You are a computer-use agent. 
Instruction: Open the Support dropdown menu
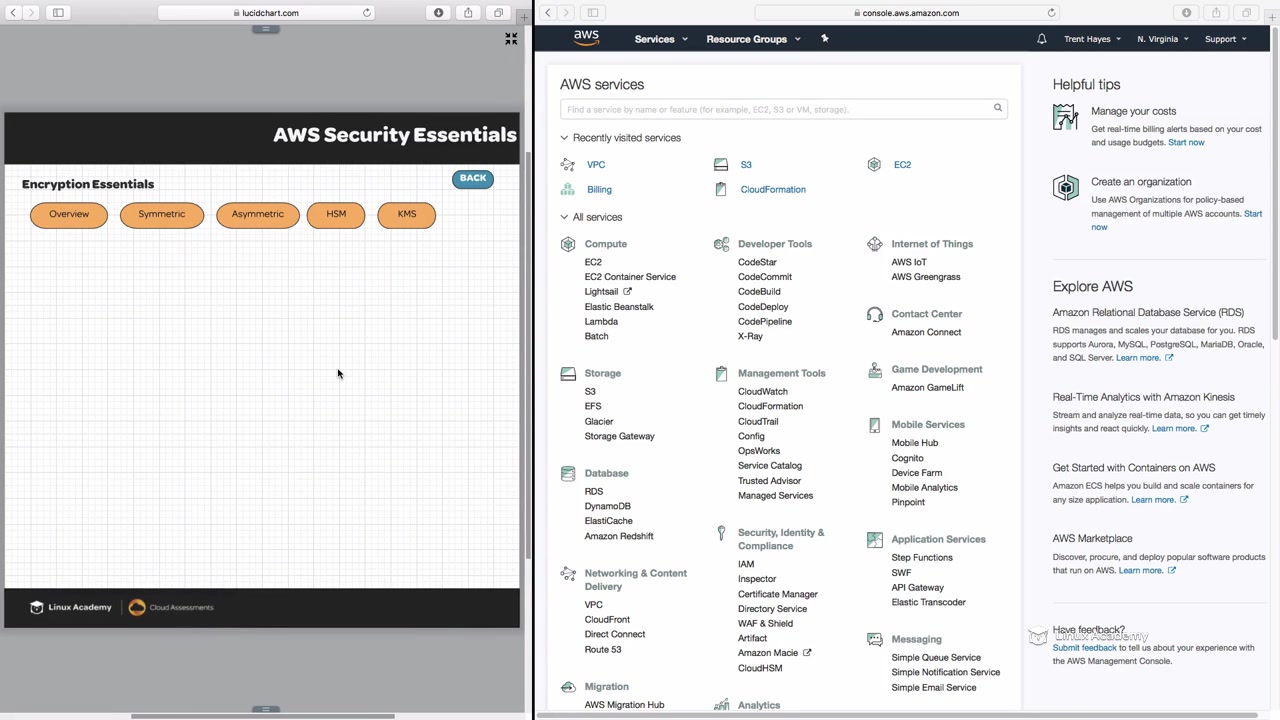pos(1225,39)
